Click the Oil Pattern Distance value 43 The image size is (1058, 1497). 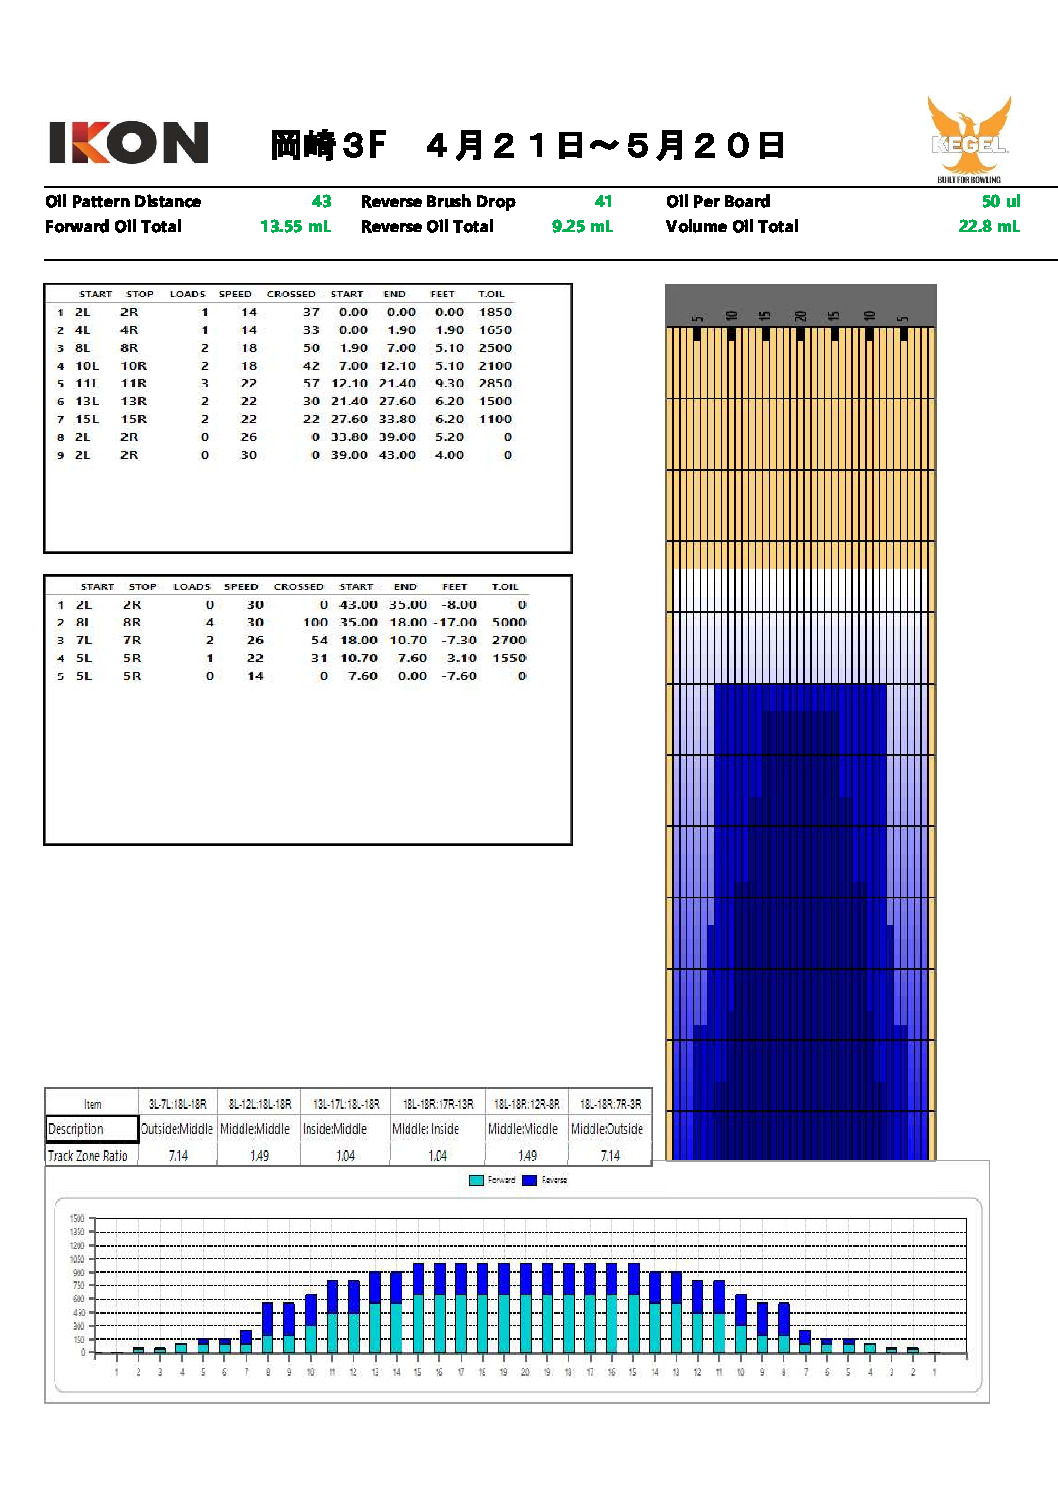[321, 201]
